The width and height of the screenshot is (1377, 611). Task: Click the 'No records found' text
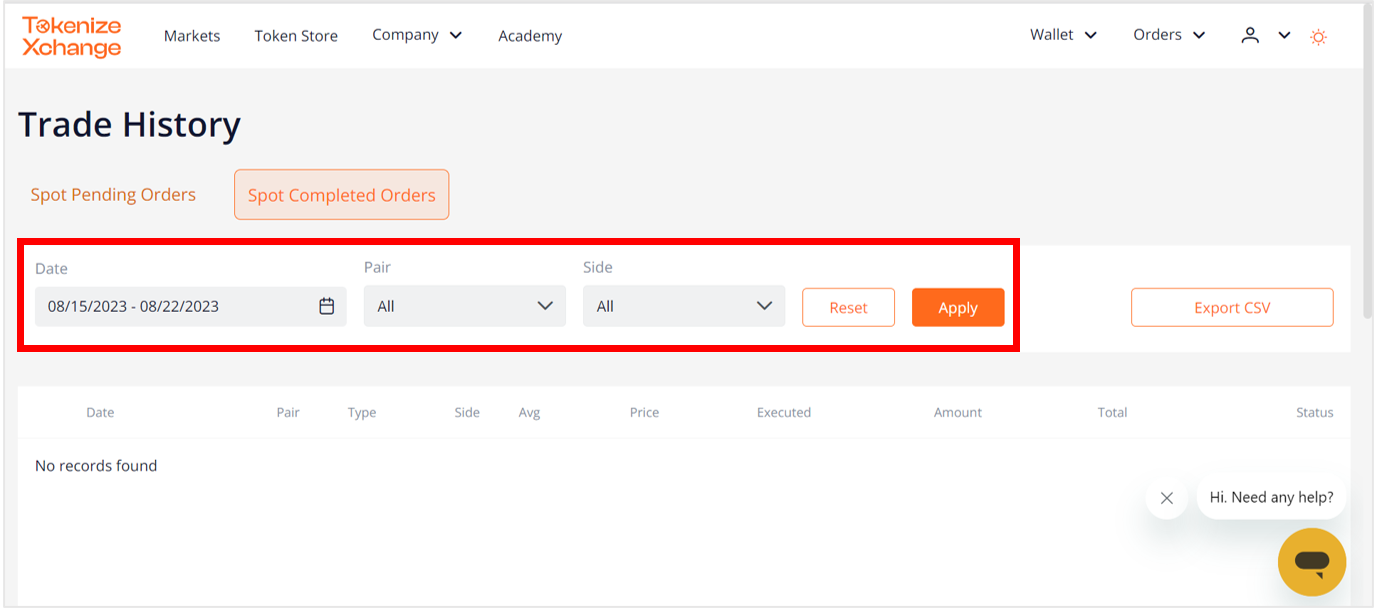96,466
